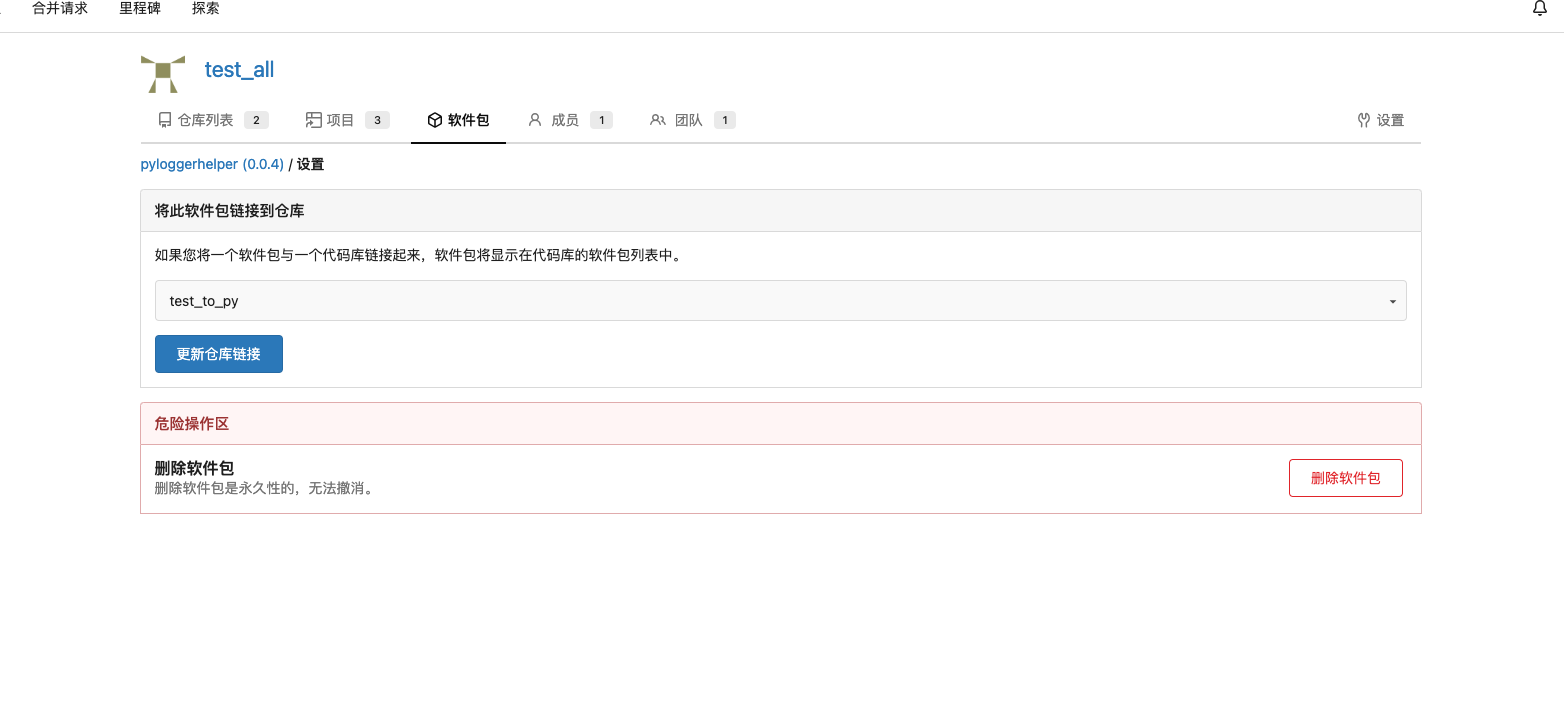This screenshot has width=1564, height=728.
Task: Click the 更新仓库链接 button
Action: pyautogui.click(x=219, y=354)
